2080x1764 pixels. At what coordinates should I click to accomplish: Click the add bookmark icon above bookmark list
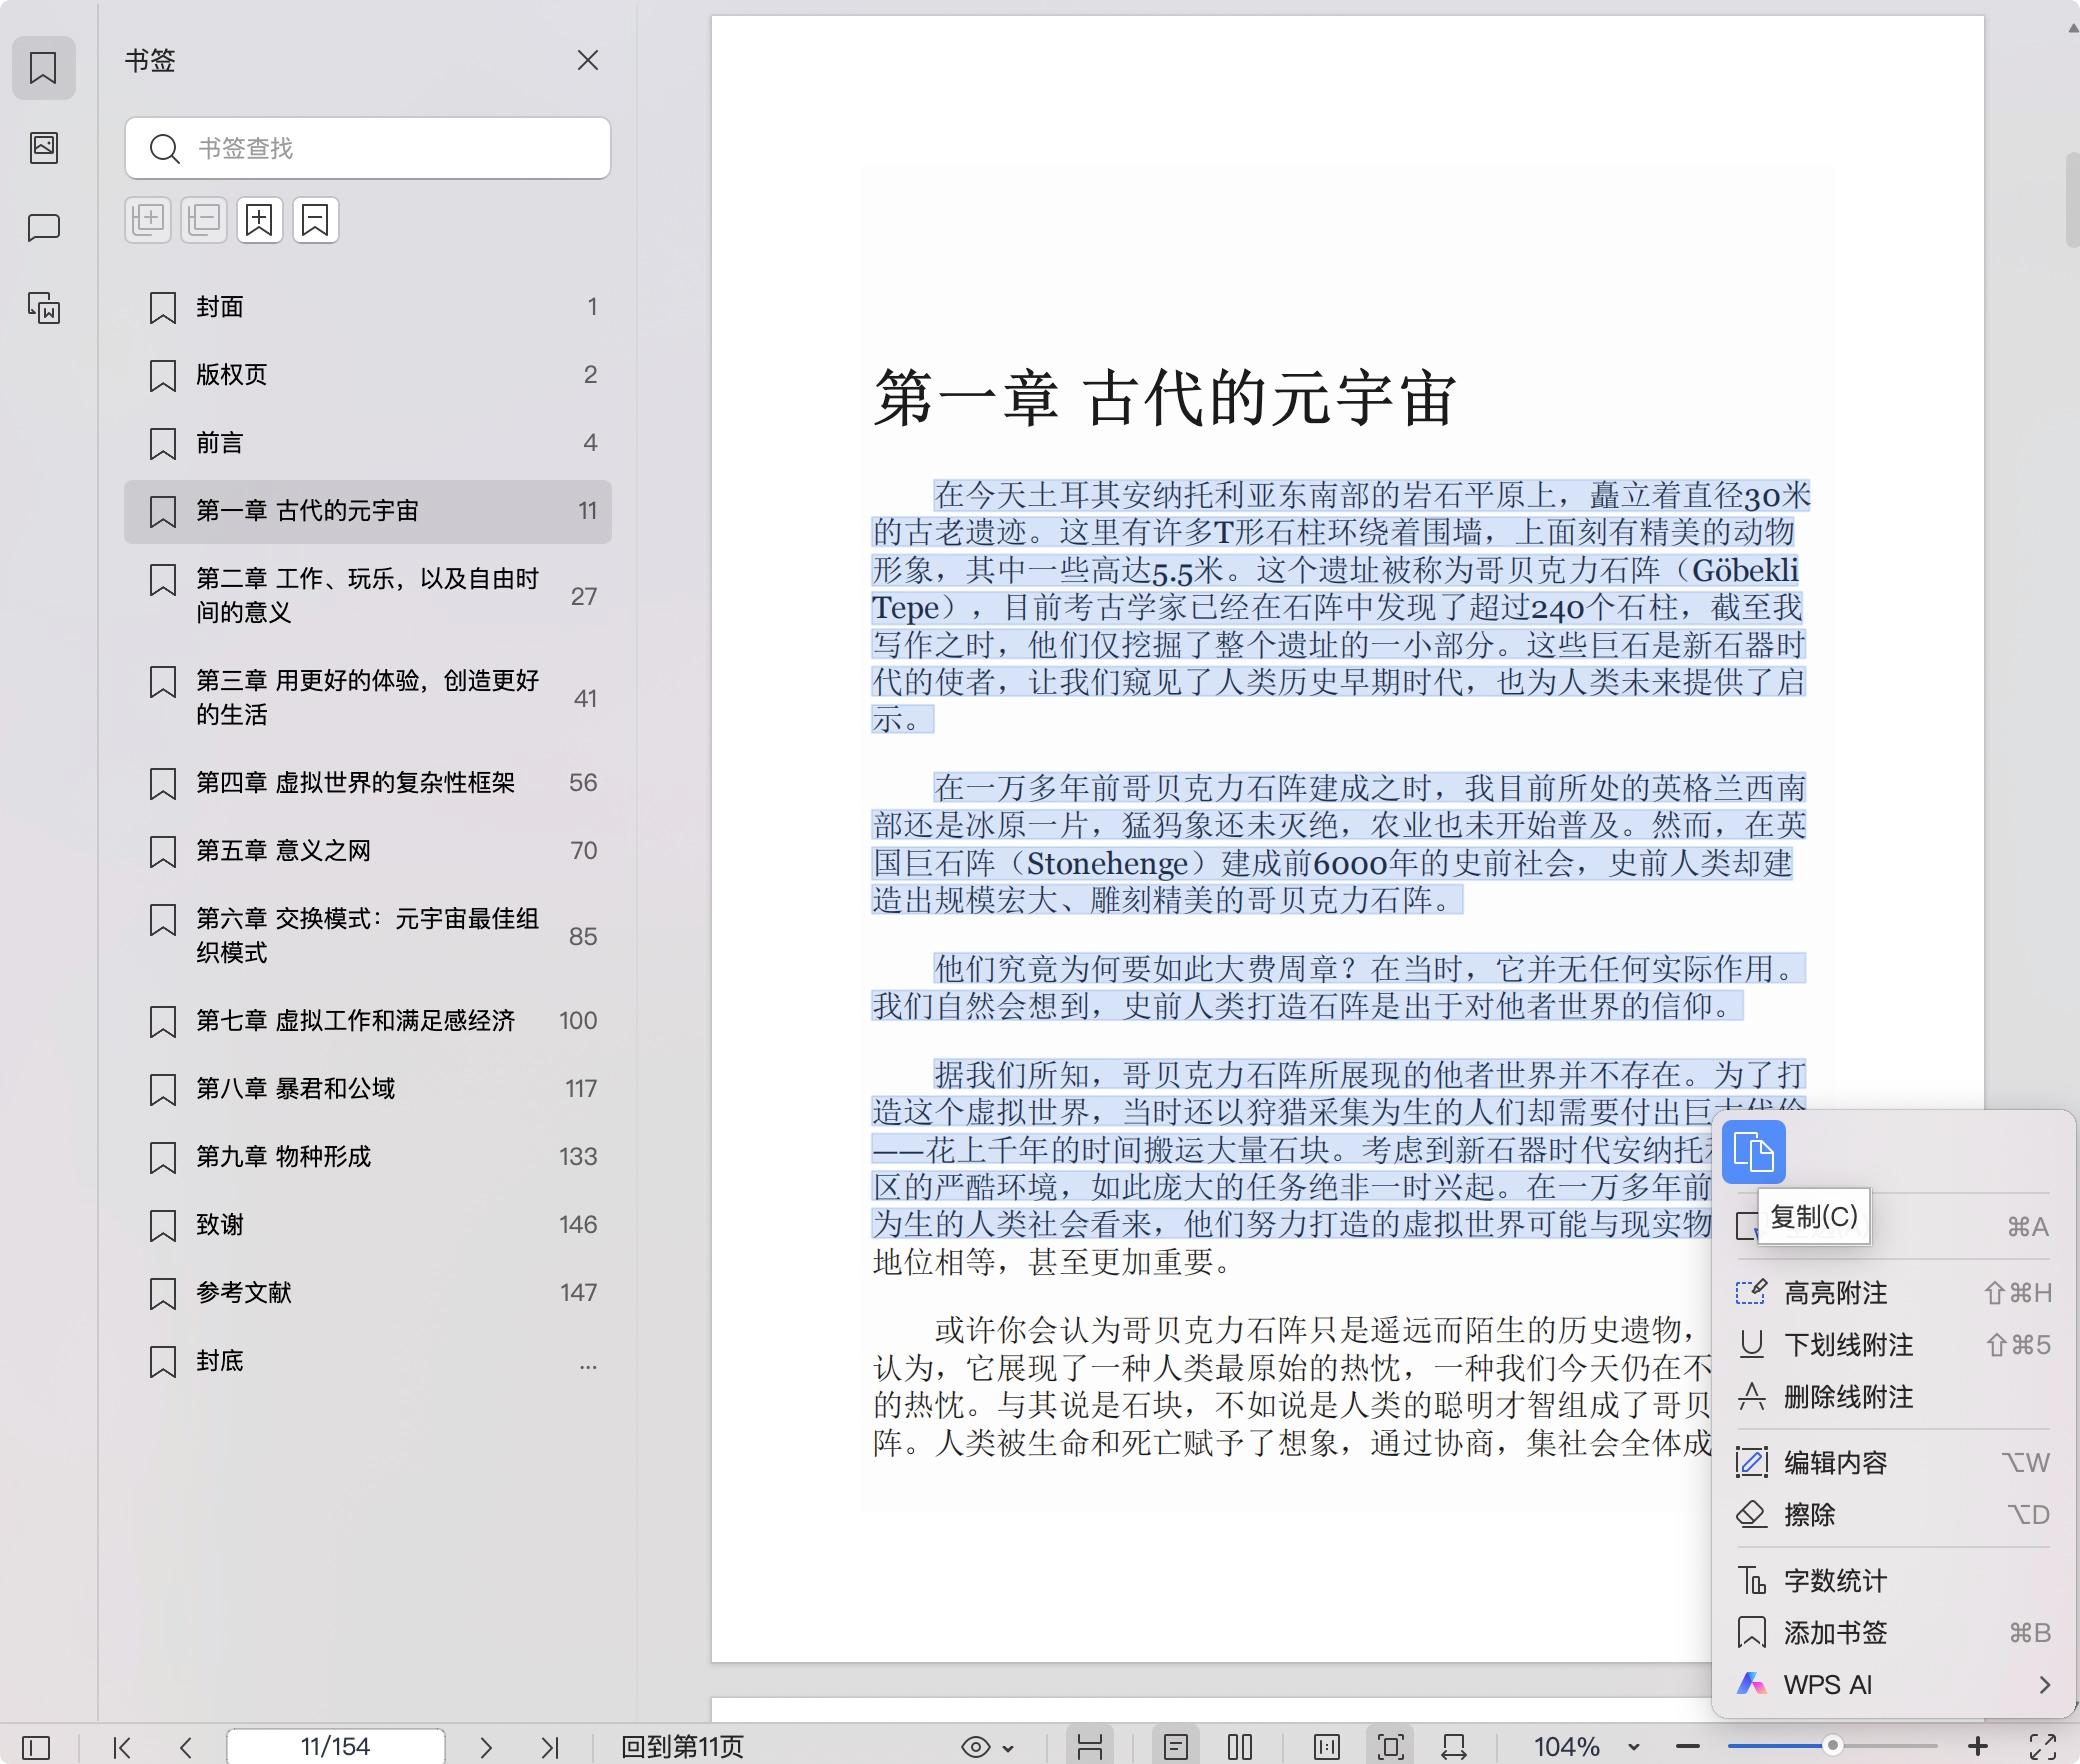[x=260, y=219]
